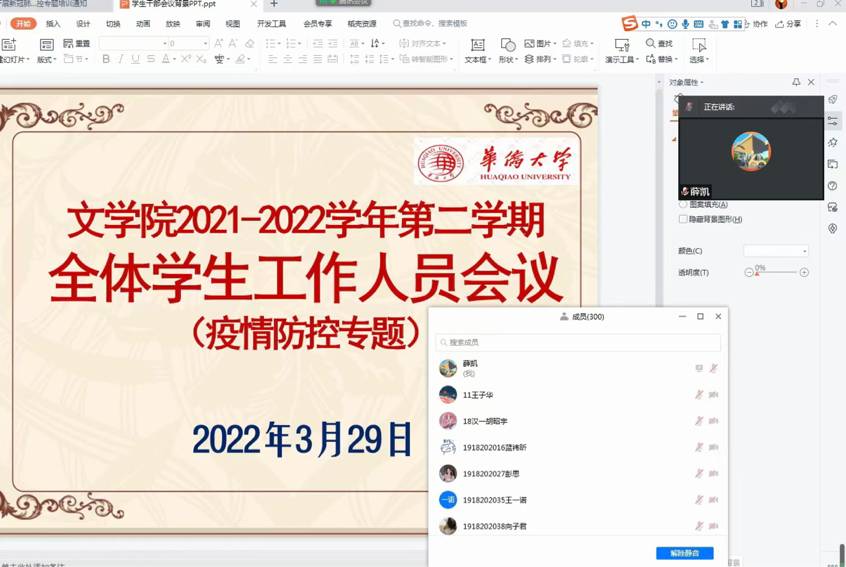The width and height of the screenshot is (846, 567).
Task: Click camera icon next to 1918202027彭思
Action: coord(714,474)
